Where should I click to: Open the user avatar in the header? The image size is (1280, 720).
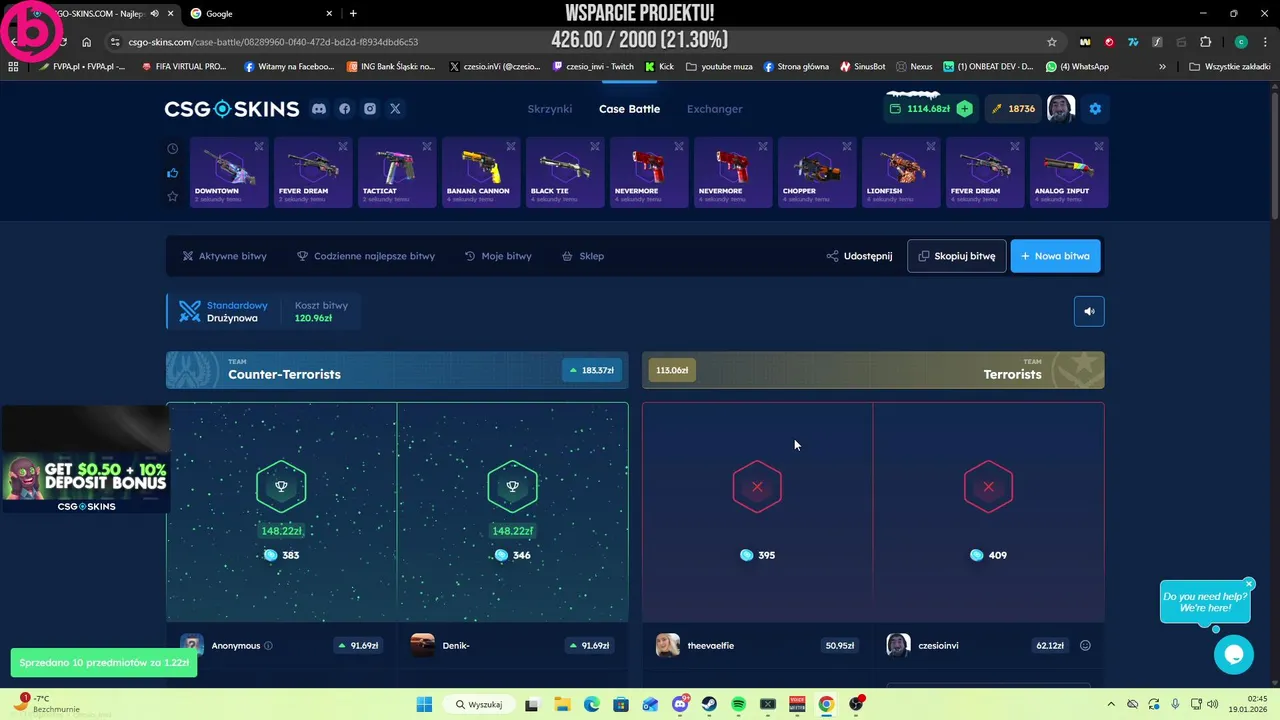point(1060,108)
